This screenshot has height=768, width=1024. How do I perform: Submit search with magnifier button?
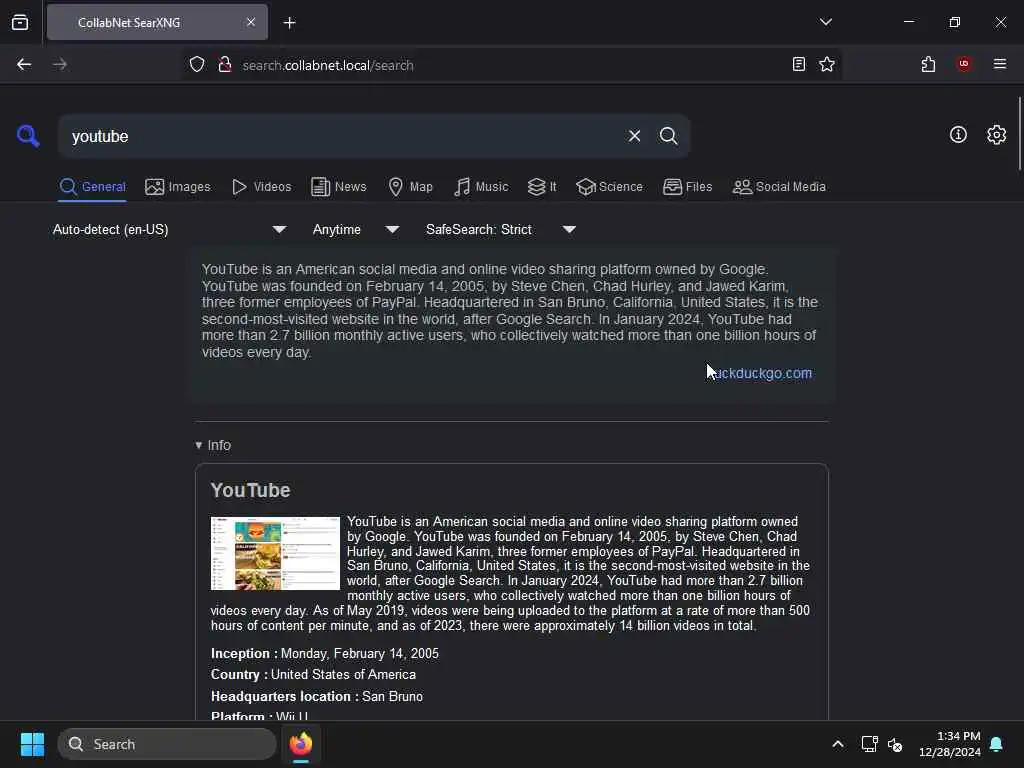[668, 136]
